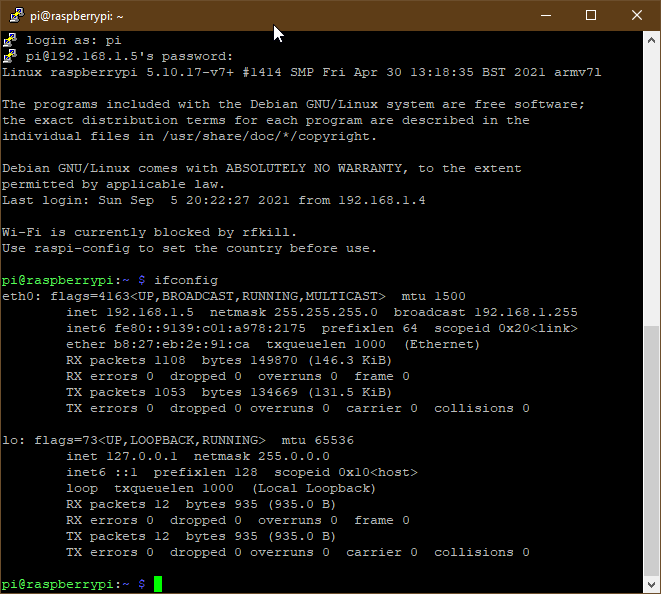661x594 pixels.
Task: Click the '(131.5 KiB)' TX size
Action: 350,392
